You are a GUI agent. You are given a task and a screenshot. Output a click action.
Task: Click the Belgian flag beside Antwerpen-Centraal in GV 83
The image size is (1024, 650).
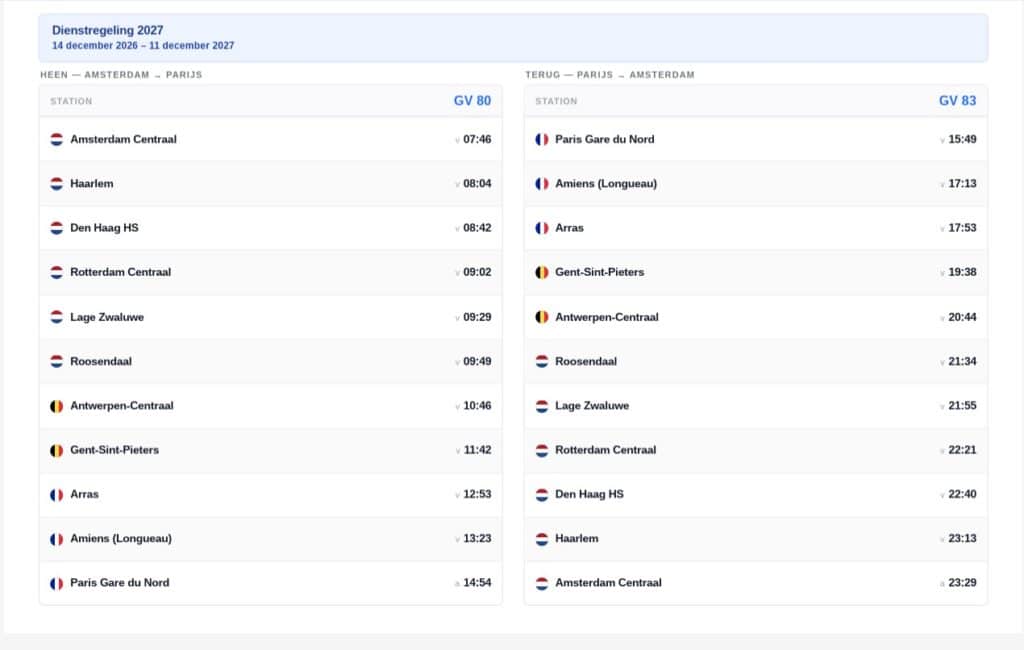pyautogui.click(x=541, y=317)
